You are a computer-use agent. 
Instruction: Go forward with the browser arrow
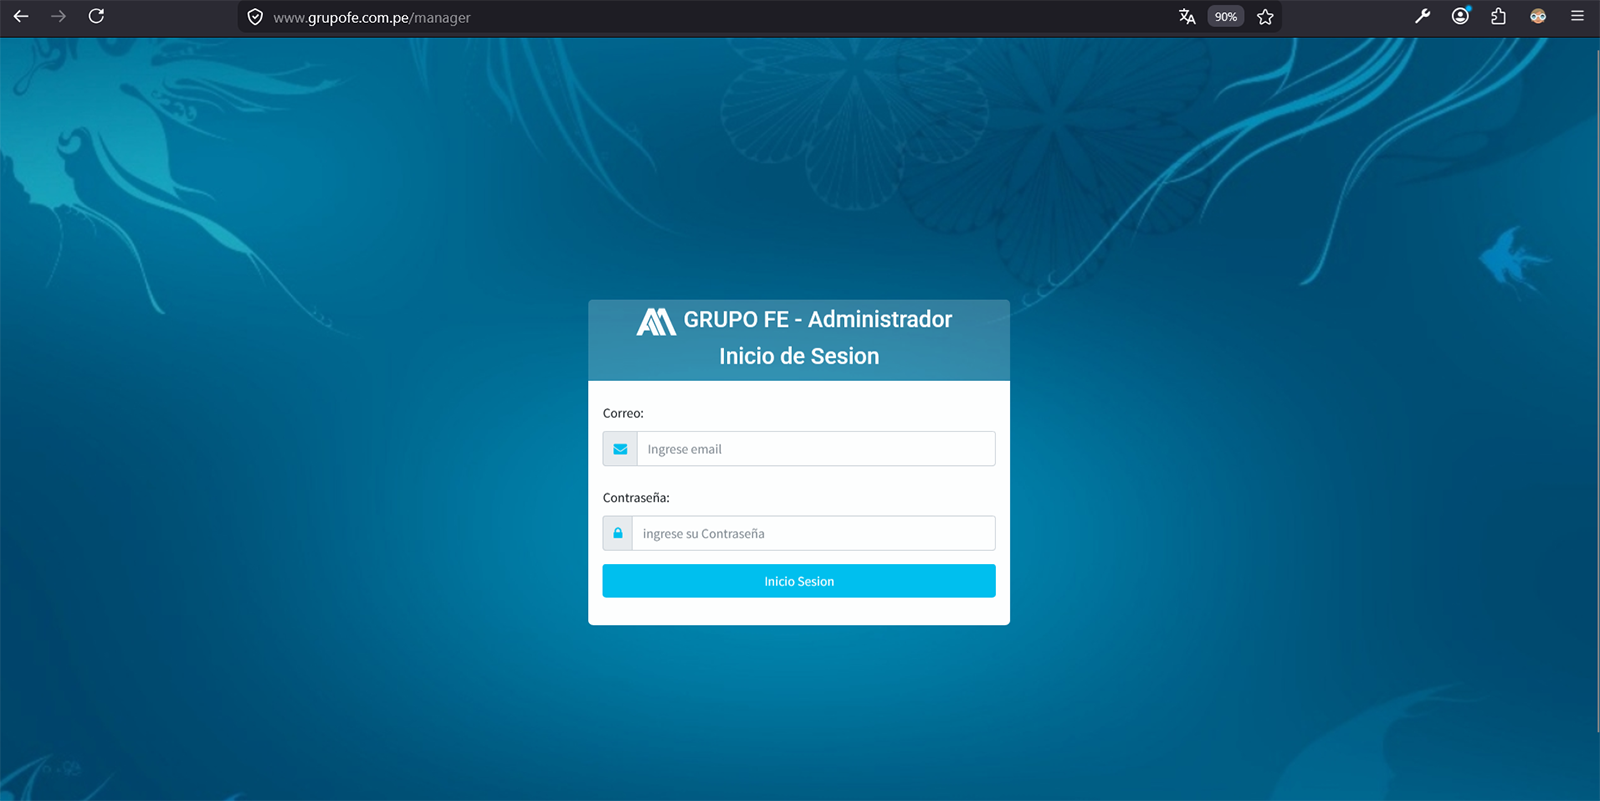click(x=58, y=16)
